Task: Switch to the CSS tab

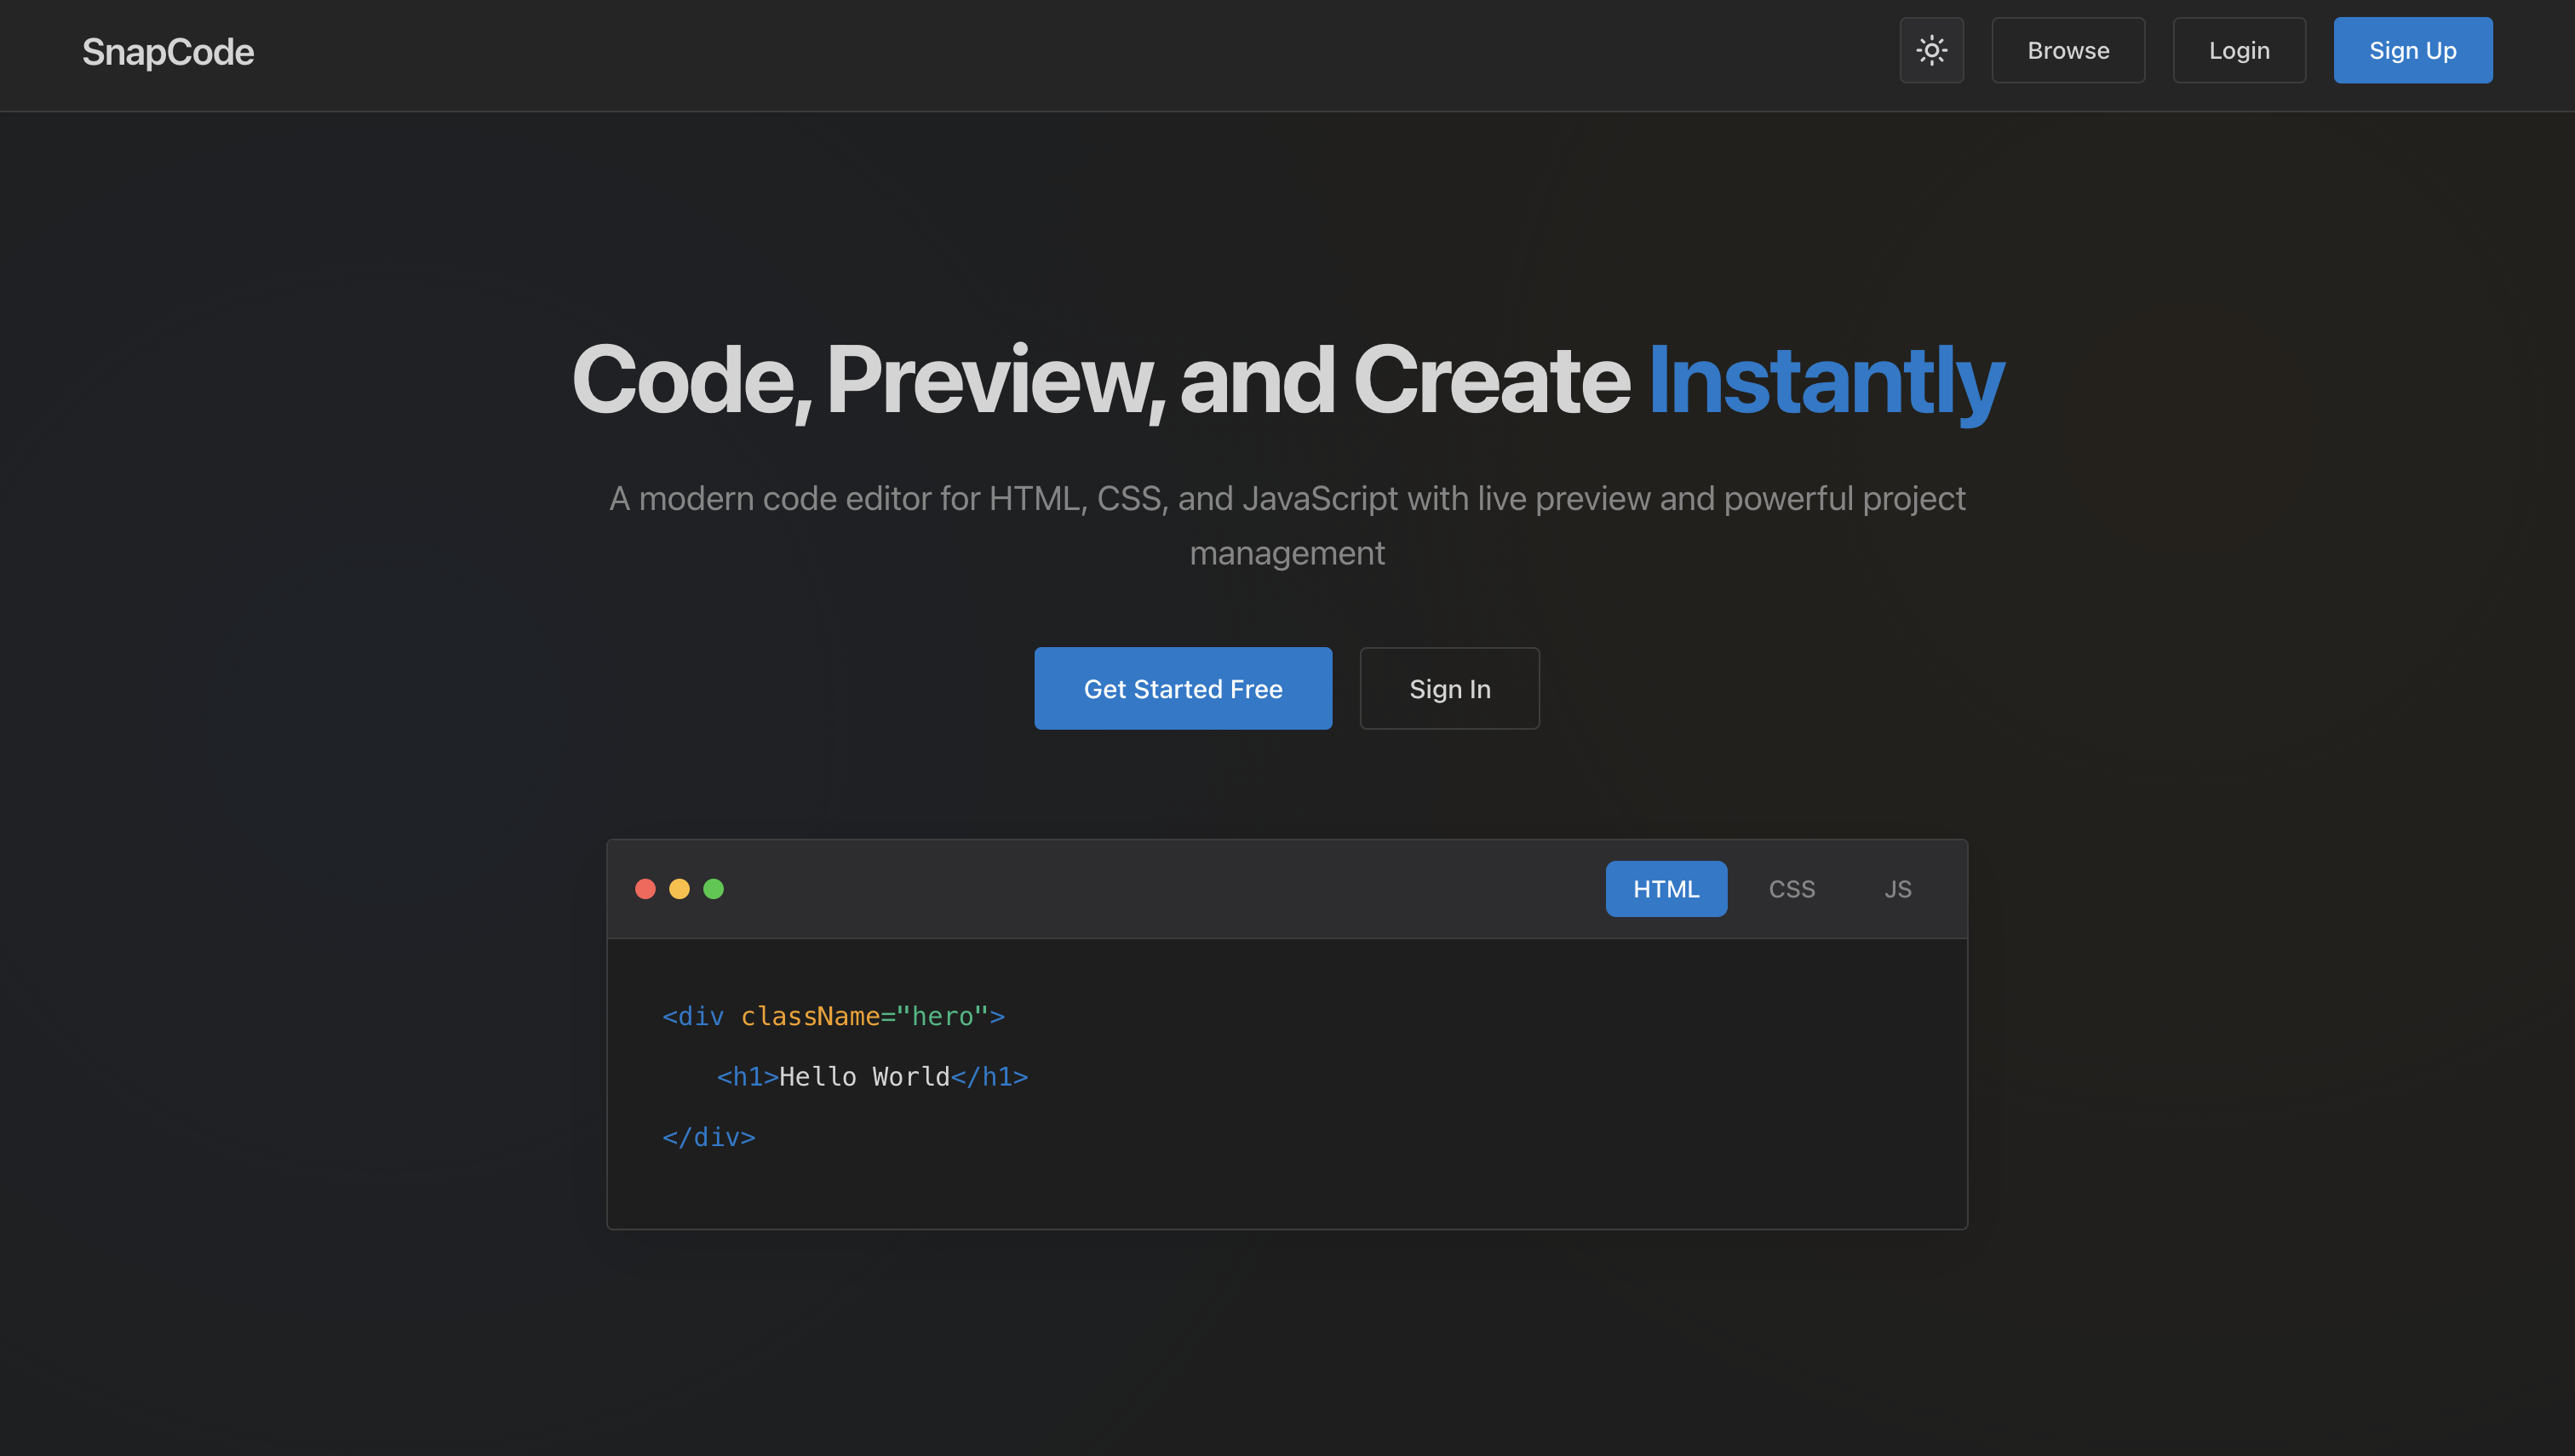Action: (x=1790, y=888)
